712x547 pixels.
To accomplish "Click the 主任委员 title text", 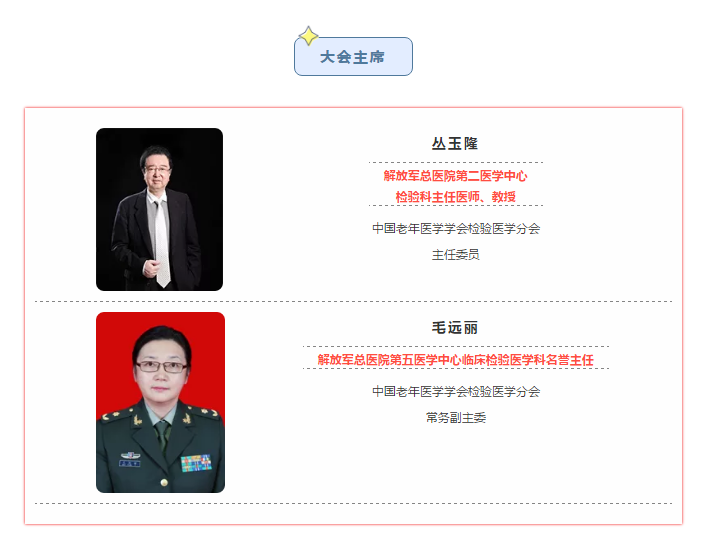I will pyautogui.click(x=455, y=254).
